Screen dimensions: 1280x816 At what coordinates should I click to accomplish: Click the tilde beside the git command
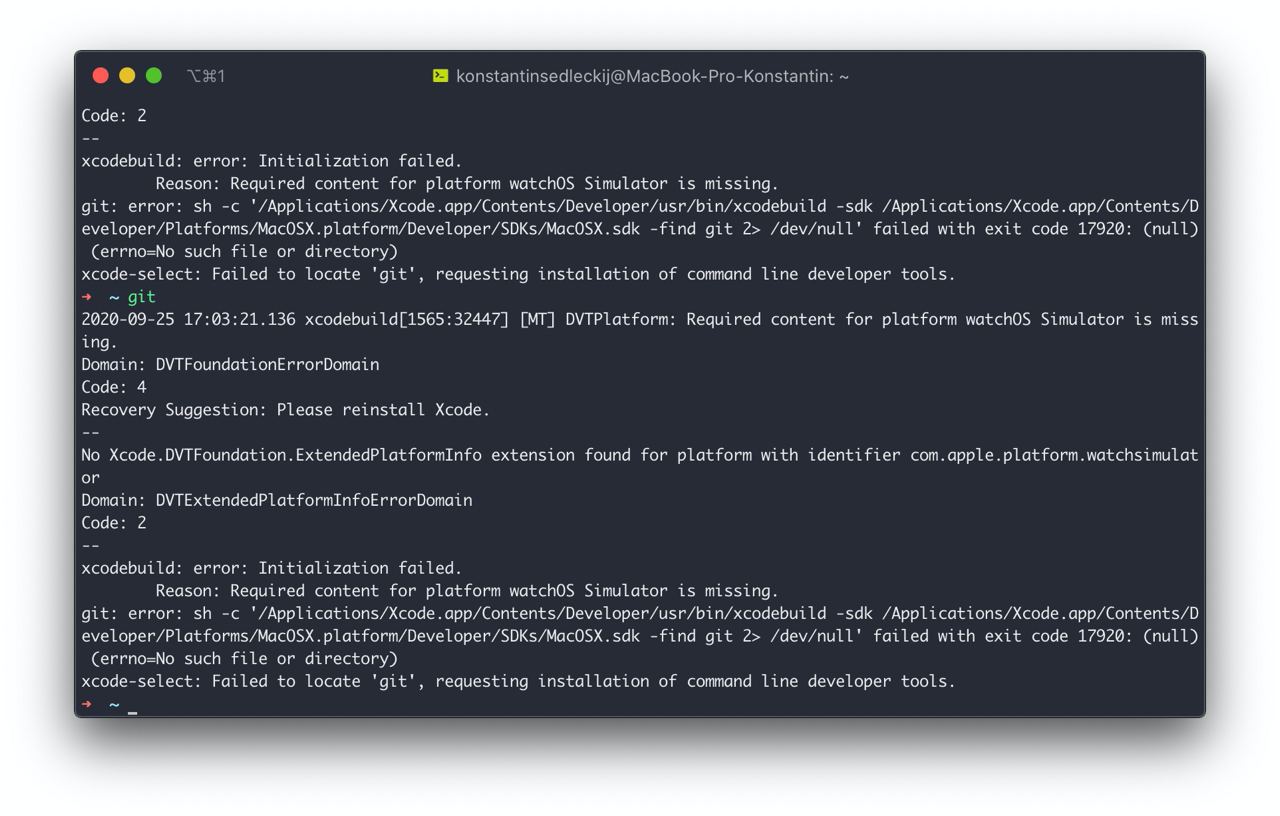pos(114,297)
